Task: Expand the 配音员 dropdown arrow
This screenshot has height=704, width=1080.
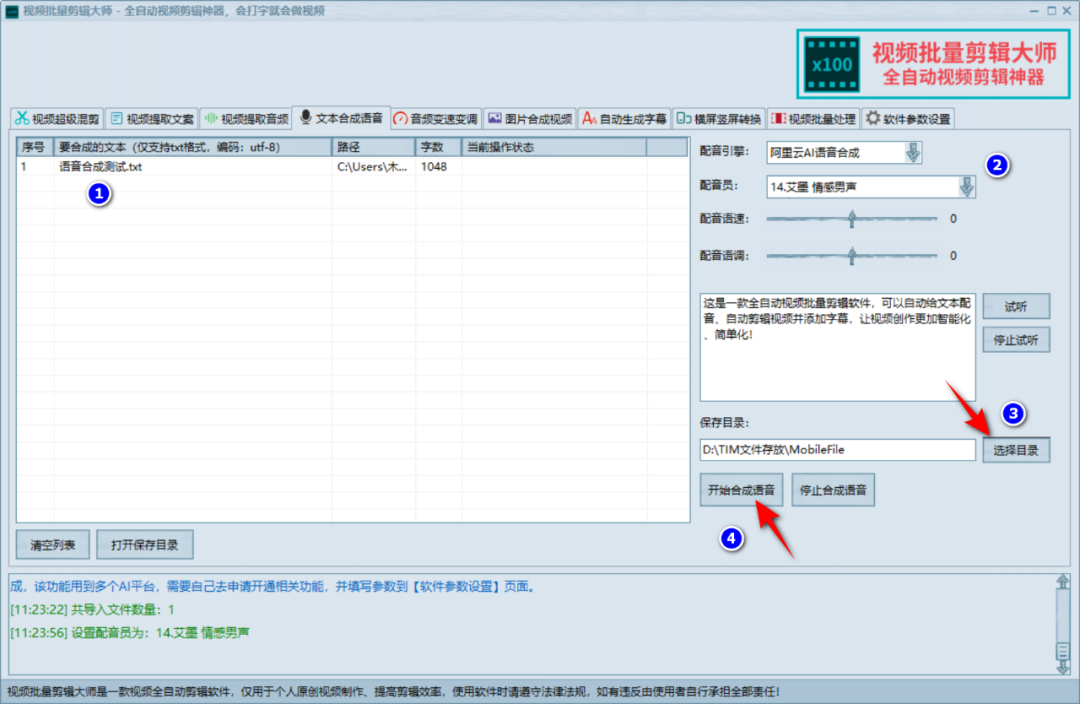Action: click(x=966, y=187)
